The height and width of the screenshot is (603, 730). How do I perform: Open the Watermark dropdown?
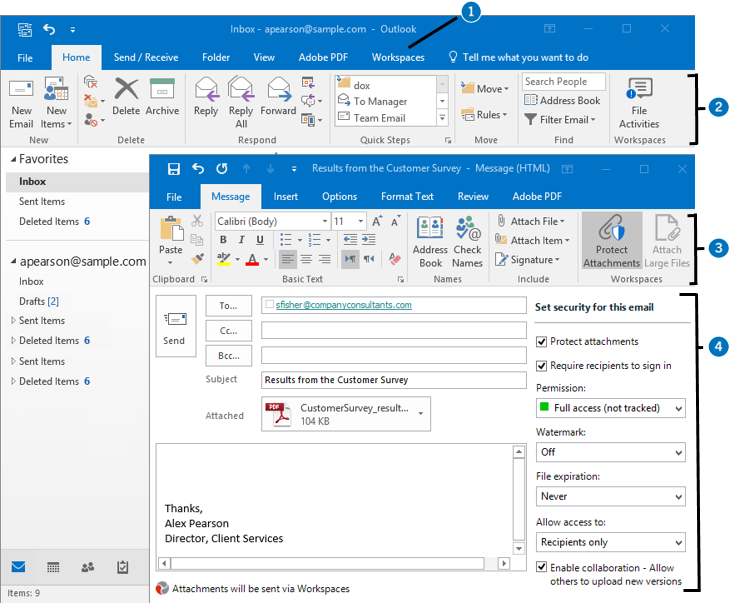[x=610, y=452]
